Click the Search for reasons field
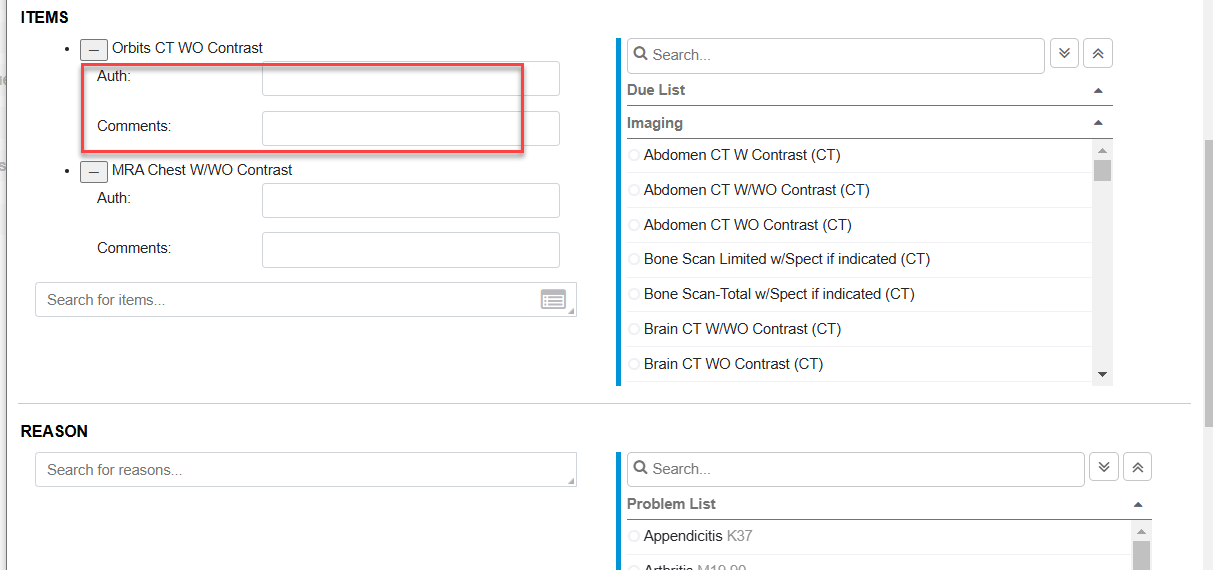 (x=305, y=470)
